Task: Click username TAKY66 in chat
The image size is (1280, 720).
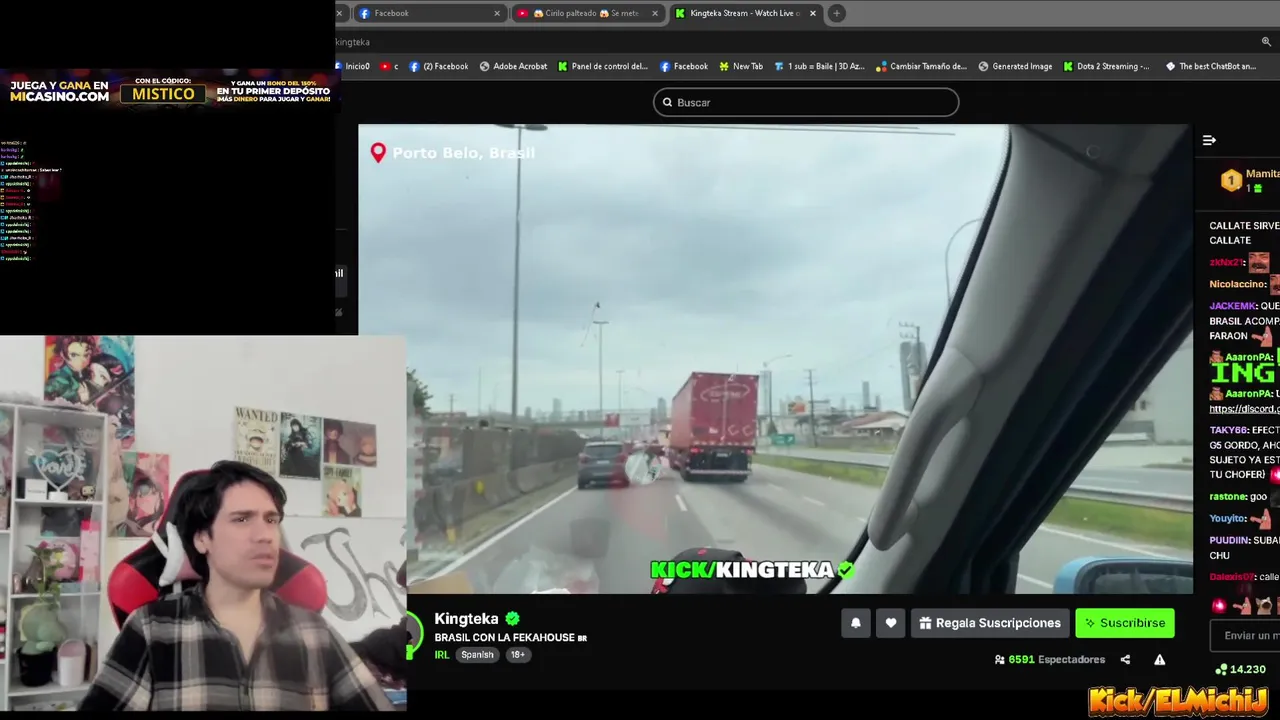Action: point(1228,430)
